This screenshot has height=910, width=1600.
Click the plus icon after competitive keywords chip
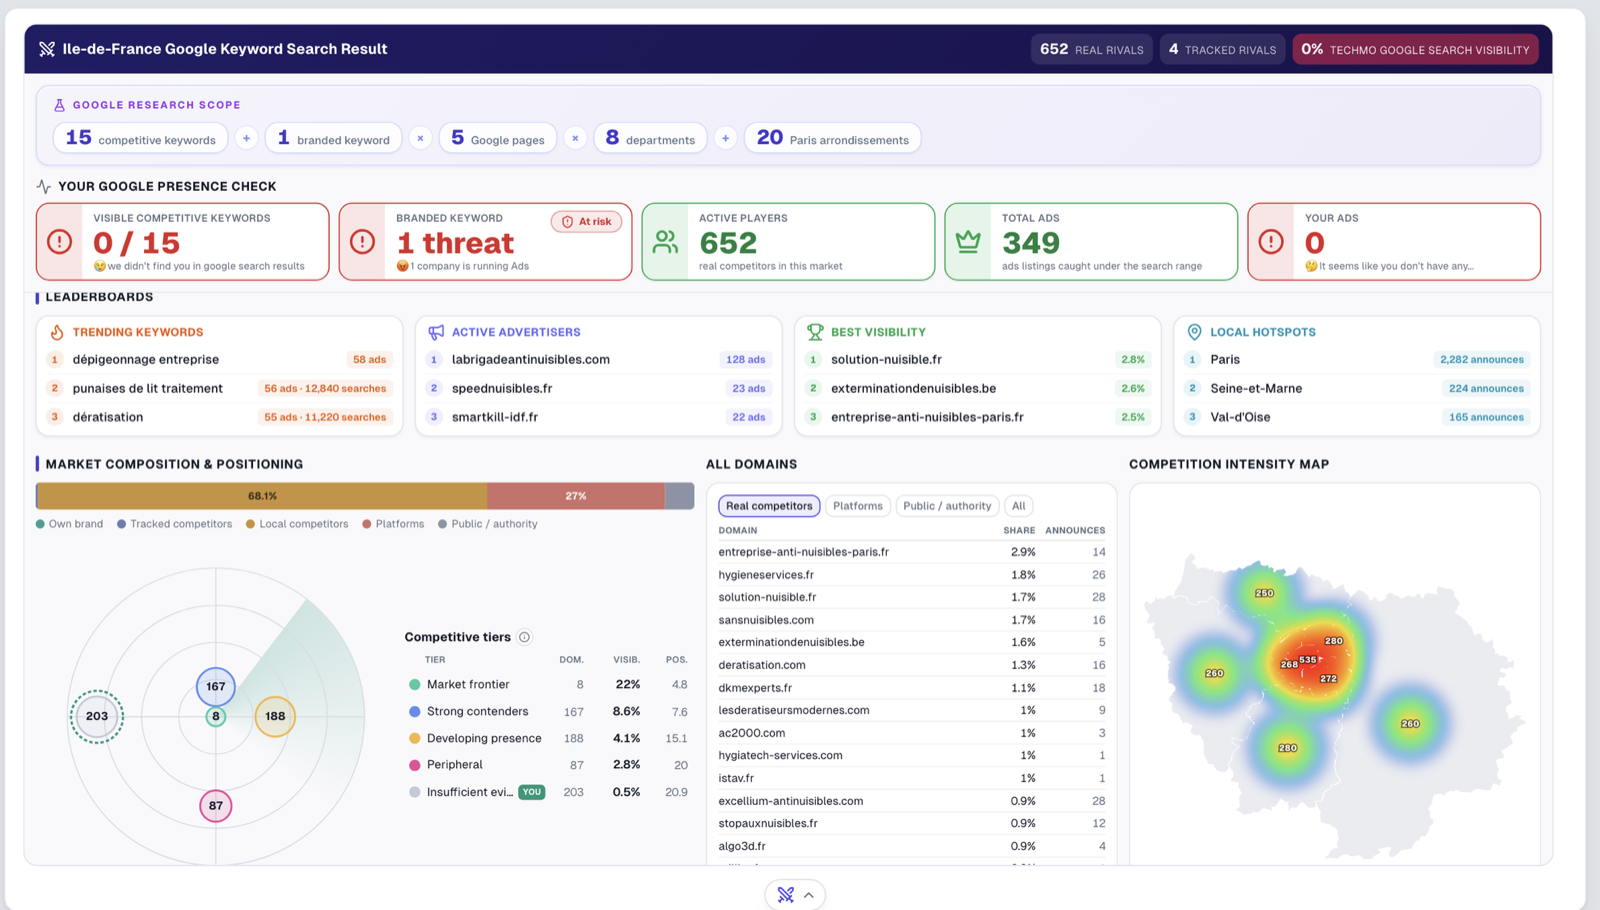pos(246,138)
